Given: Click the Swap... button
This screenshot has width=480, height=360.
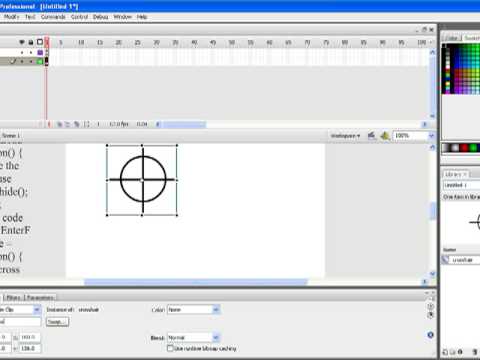Looking at the screenshot, I should (x=57, y=322).
